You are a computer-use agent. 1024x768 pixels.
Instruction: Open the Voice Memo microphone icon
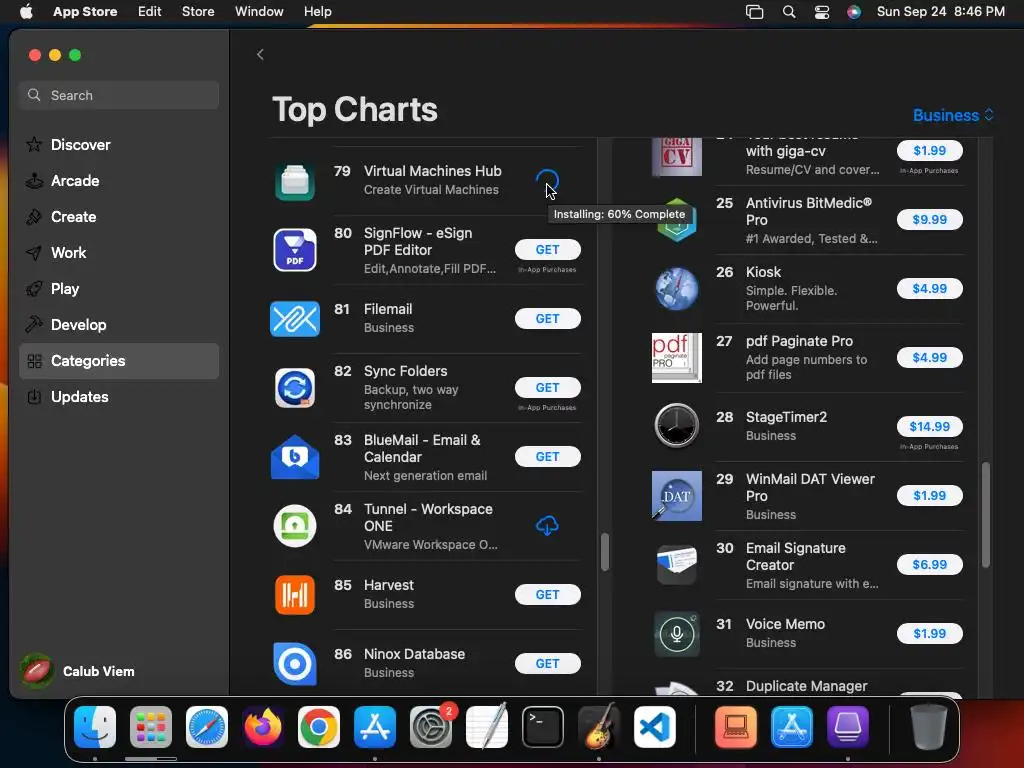pos(677,633)
